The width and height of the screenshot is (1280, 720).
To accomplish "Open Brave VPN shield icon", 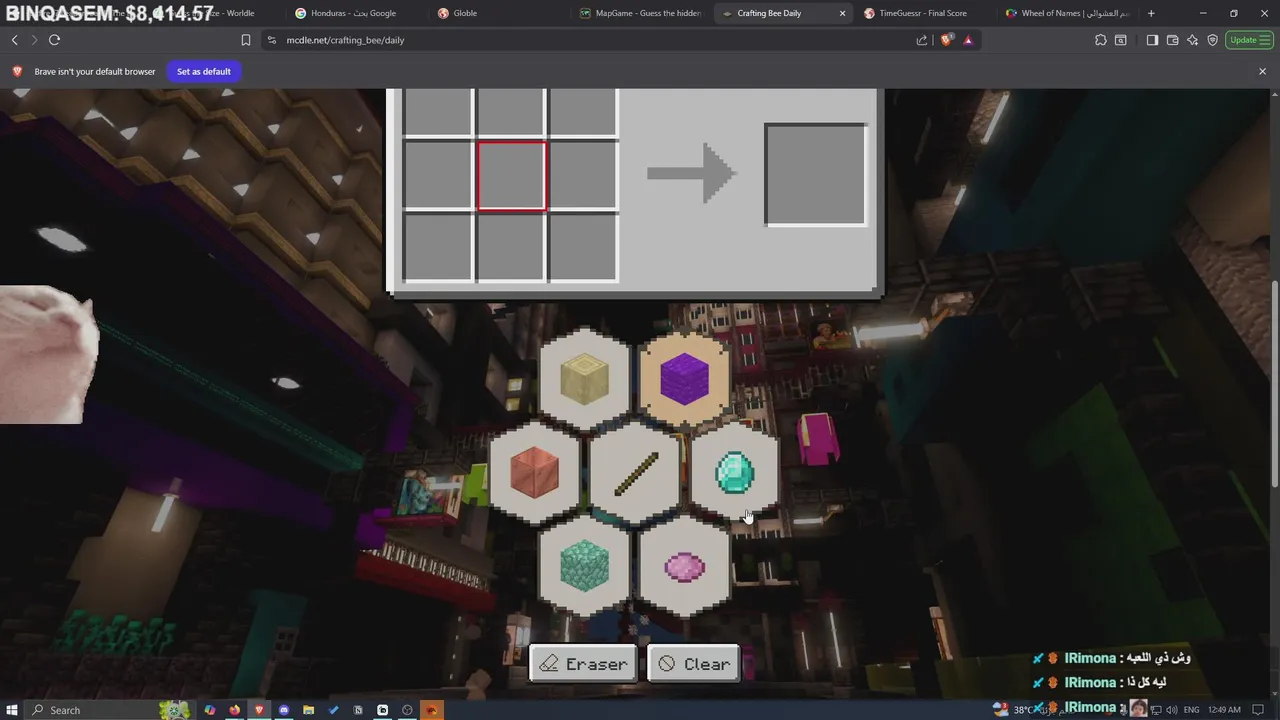I will click(1212, 40).
